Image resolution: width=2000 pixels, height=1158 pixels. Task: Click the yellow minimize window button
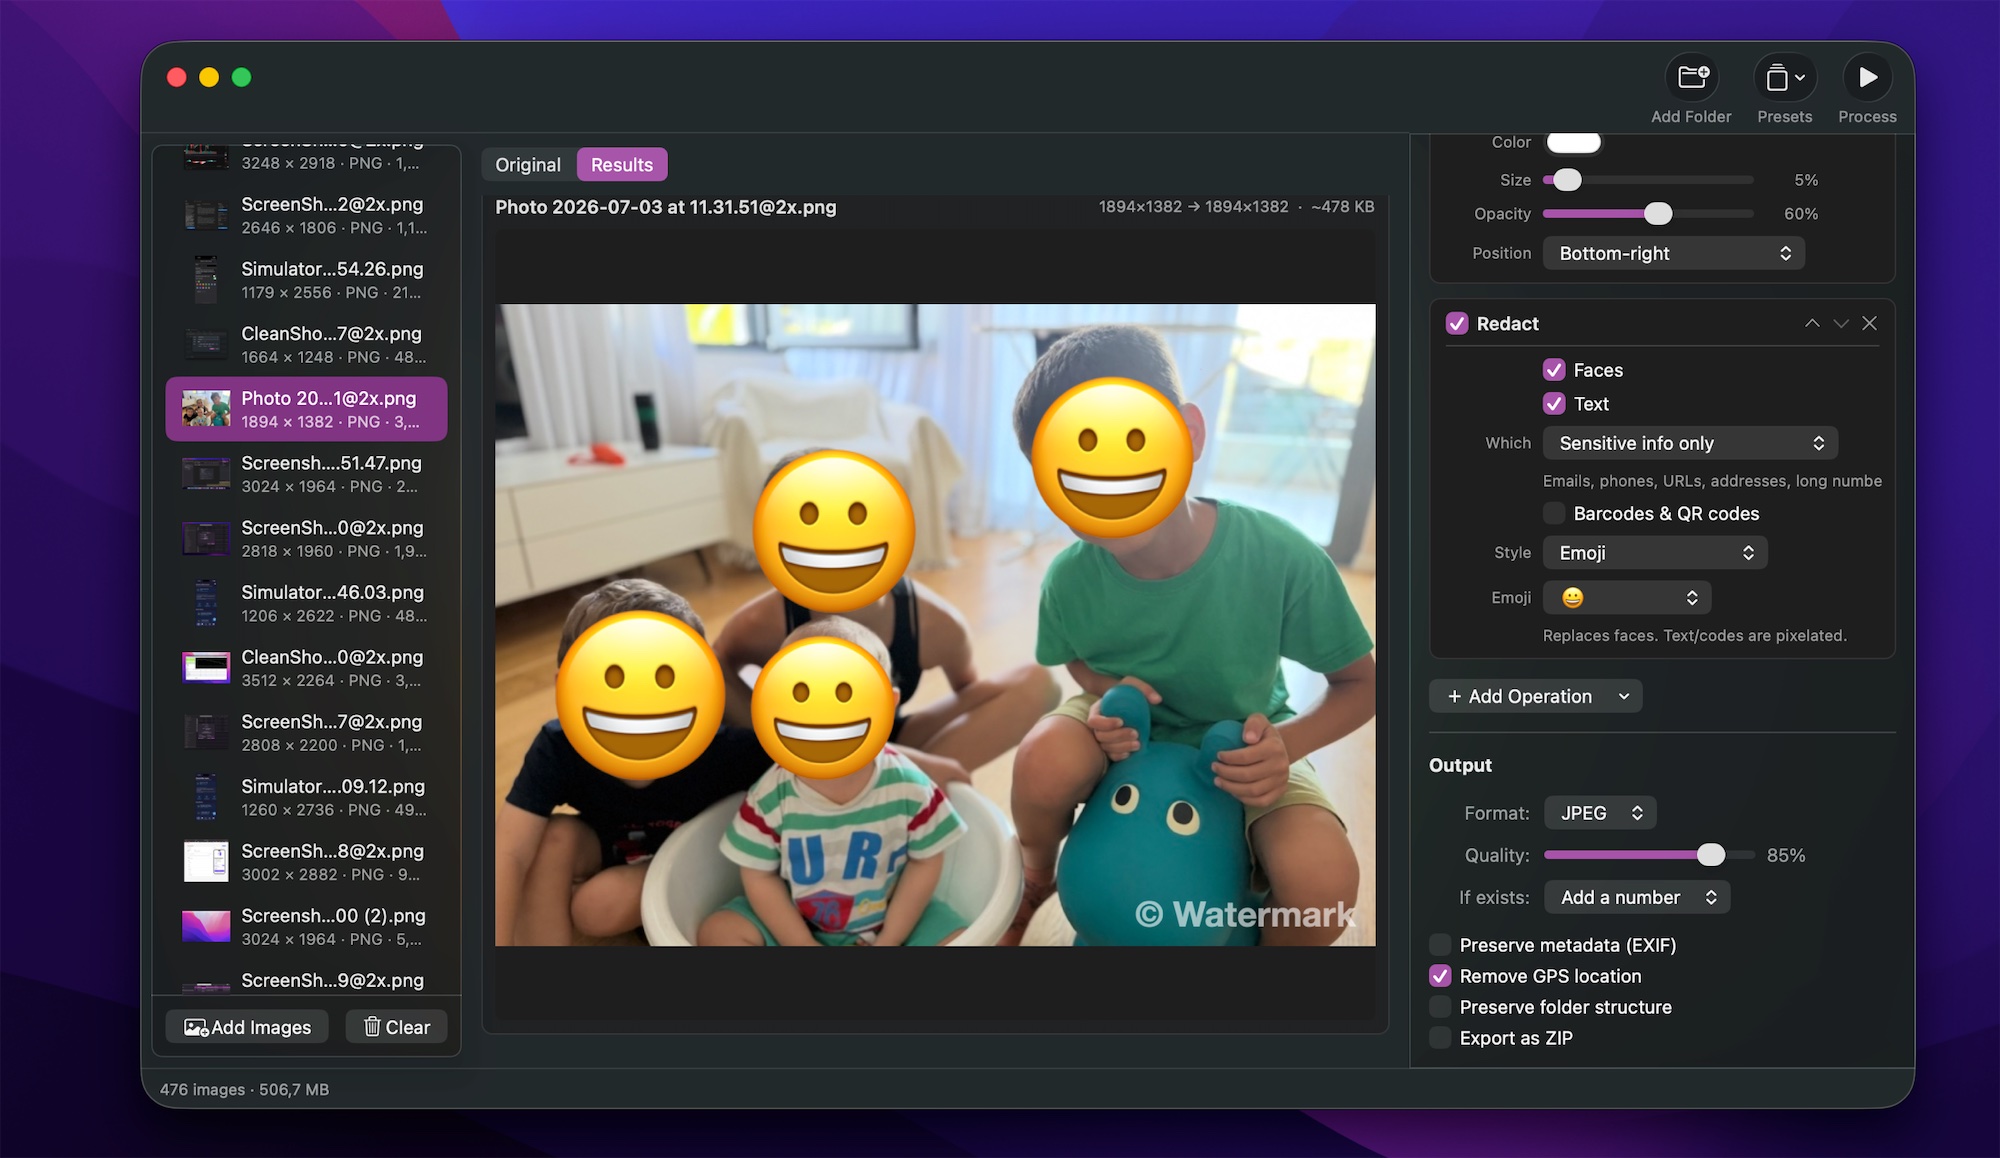(x=209, y=77)
